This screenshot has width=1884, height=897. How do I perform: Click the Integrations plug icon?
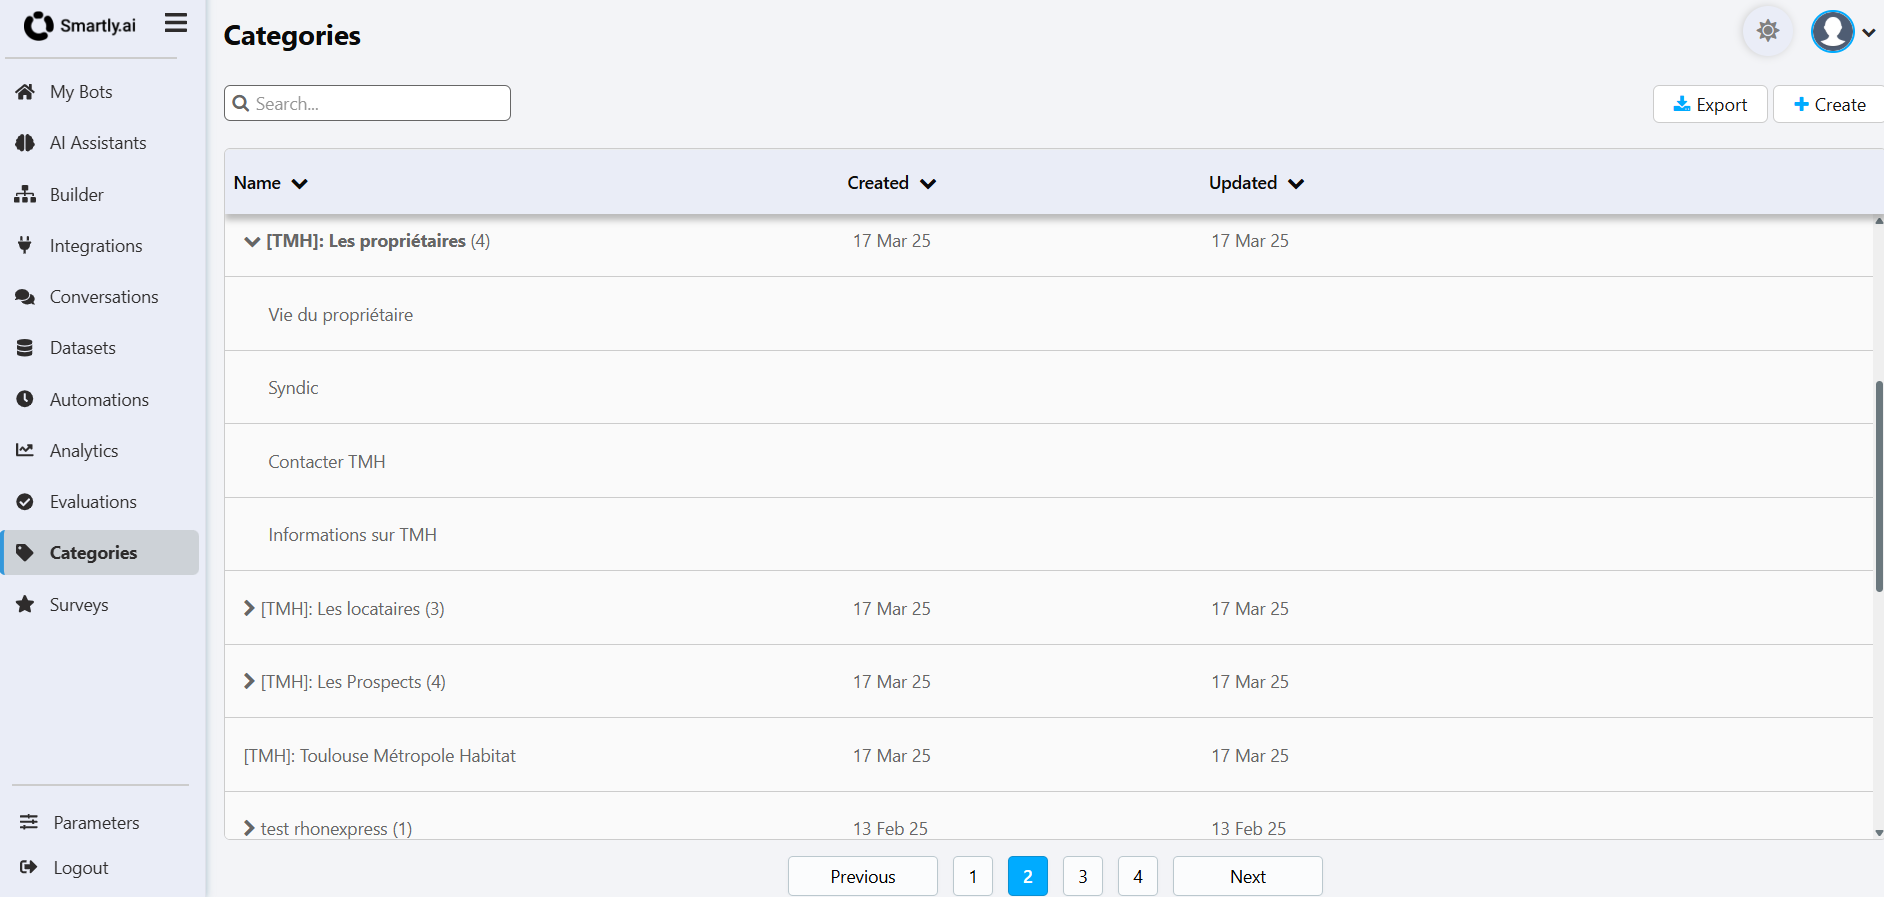coord(25,245)
